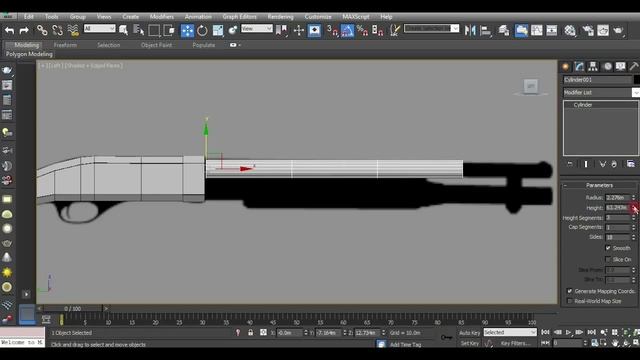Viewport: 640px width, 360px height.
Task: Open the Curve Editor icon
Action: coord(537,30)
